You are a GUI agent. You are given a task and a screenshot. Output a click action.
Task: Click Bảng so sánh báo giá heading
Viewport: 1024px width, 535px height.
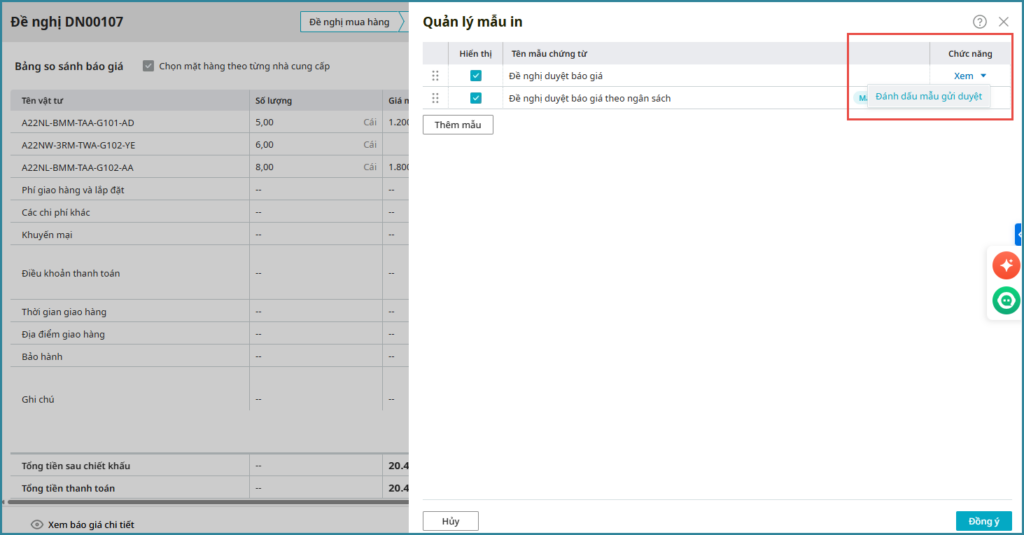(69, 66)
